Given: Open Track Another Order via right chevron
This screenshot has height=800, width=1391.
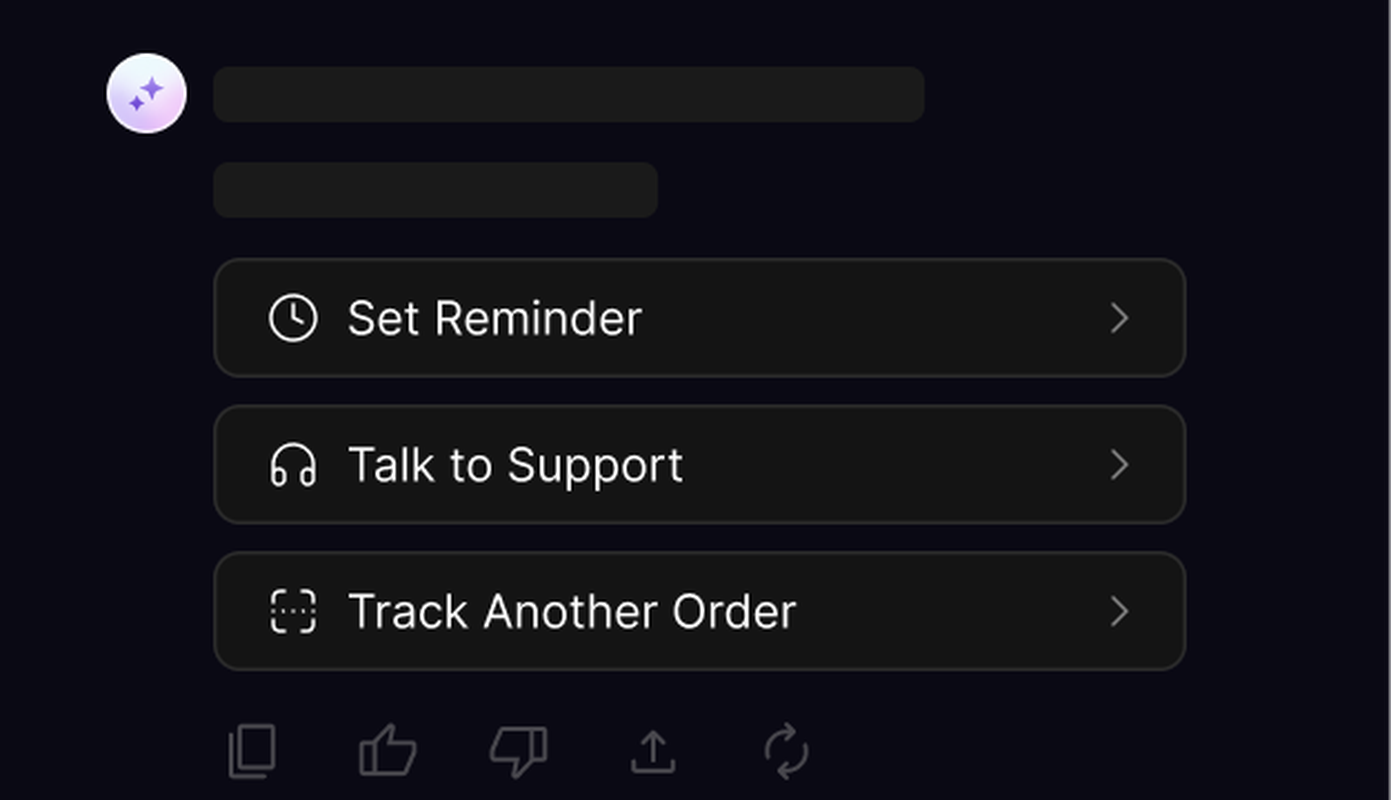Looking at the screenshot, I should click(x=1119, y=612).
